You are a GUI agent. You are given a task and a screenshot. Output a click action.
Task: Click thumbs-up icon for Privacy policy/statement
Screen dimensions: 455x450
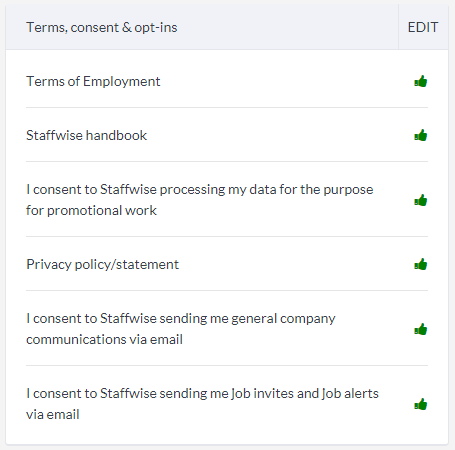[x=421, y=264]
